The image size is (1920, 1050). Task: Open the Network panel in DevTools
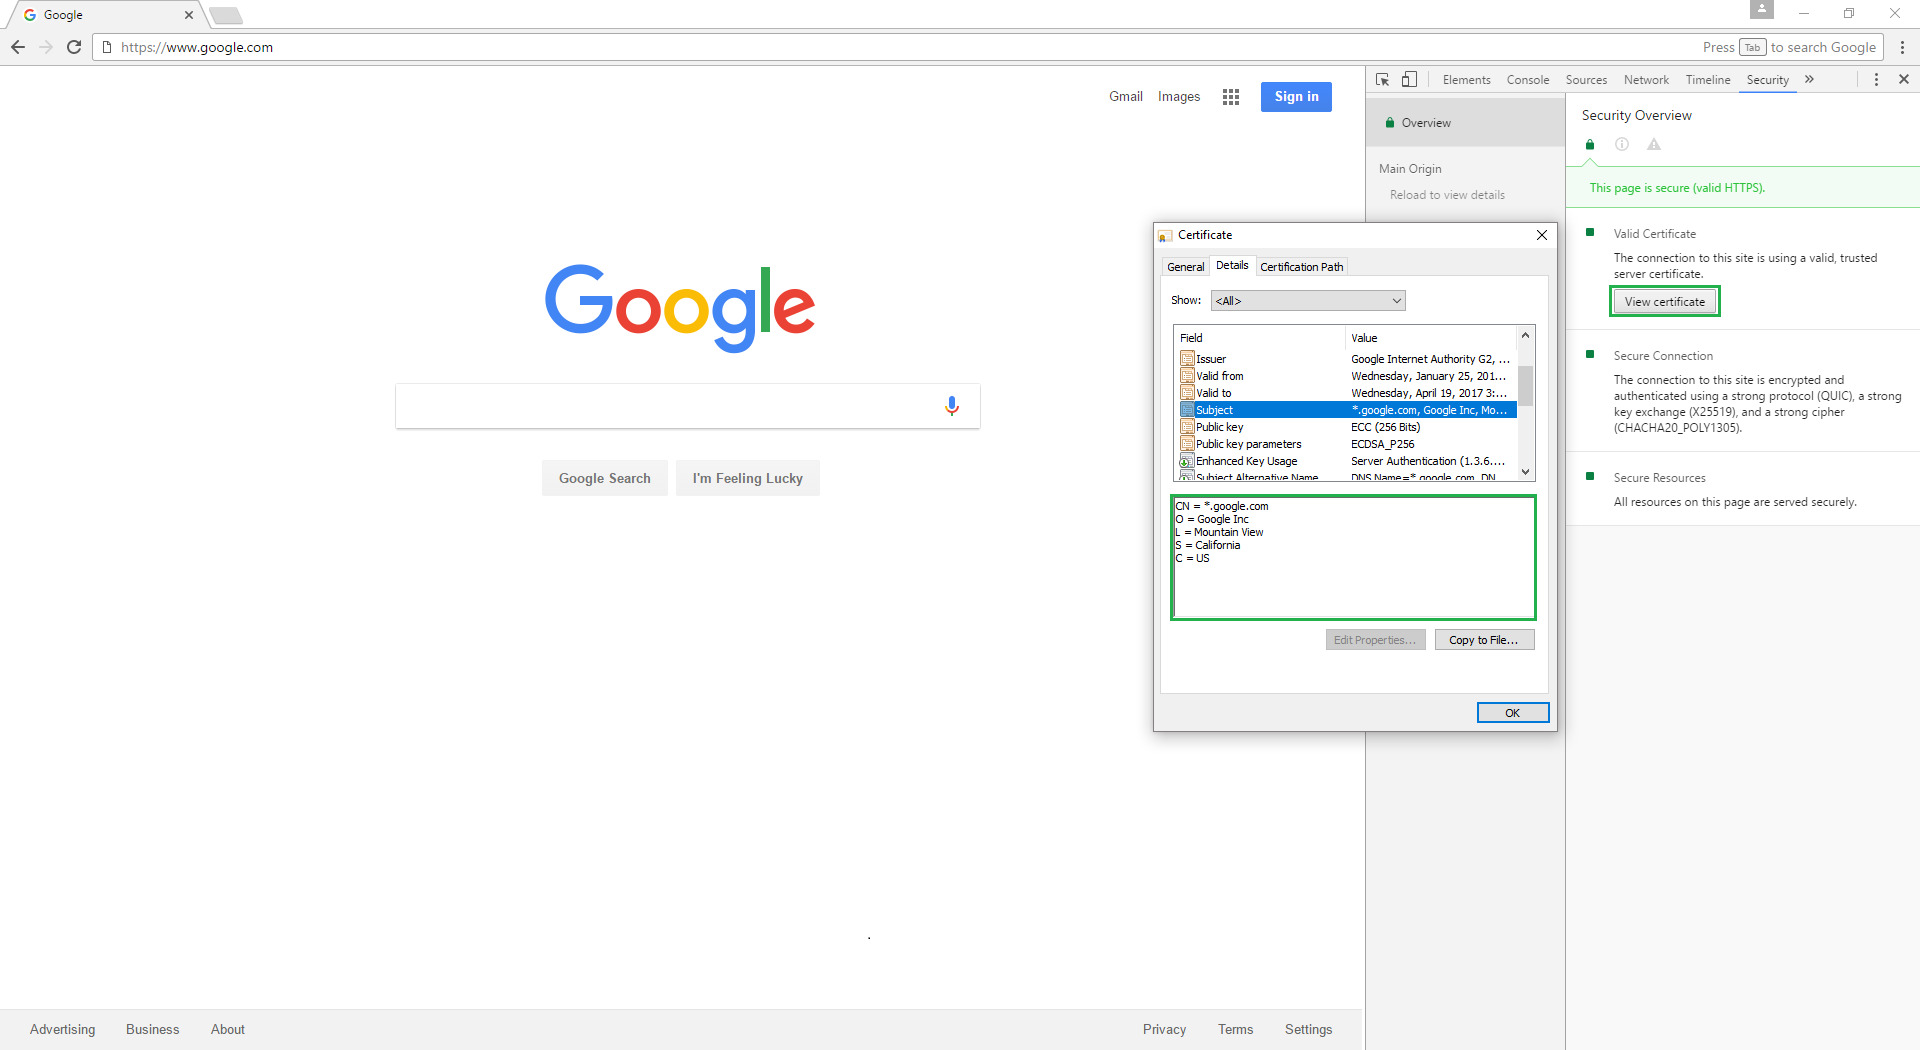click(x=1646, y=79)
